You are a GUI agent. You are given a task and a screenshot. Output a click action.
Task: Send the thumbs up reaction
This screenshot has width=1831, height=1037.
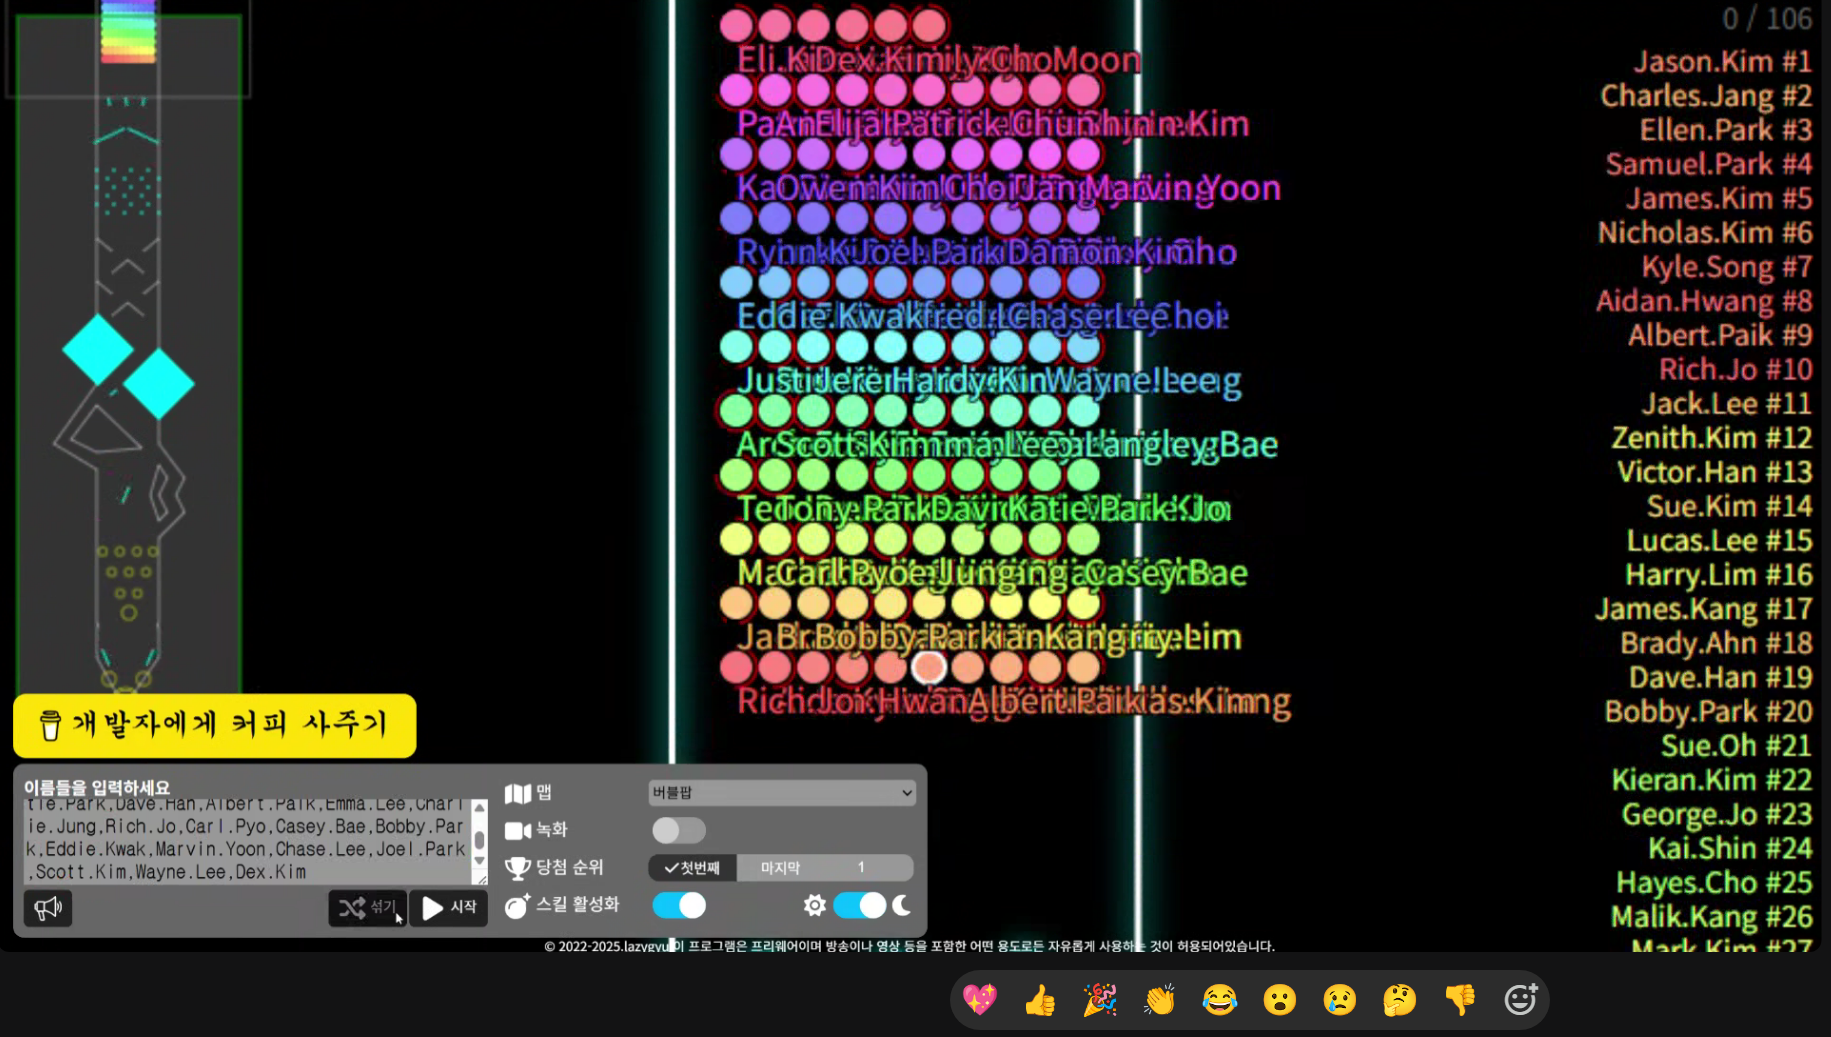tap(1040, 999)
